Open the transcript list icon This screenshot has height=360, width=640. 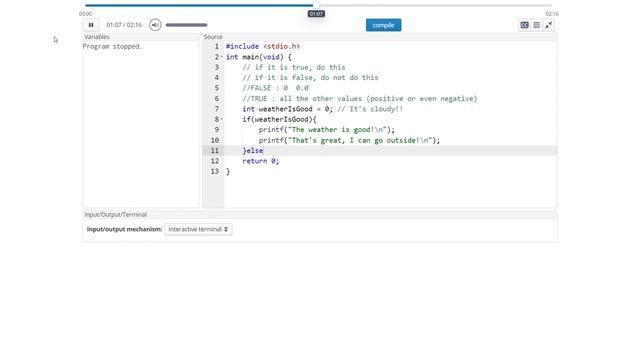pyautogui.click(x=537, y=25)
